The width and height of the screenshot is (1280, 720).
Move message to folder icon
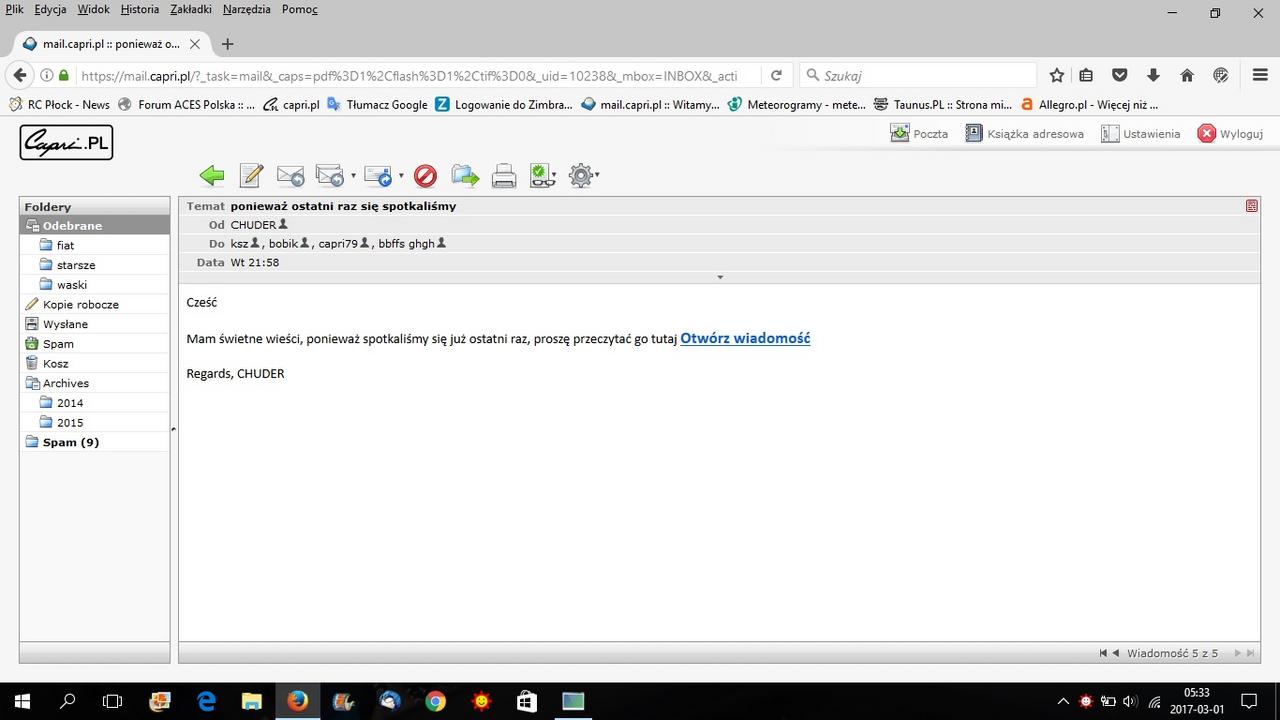point(465,176)
